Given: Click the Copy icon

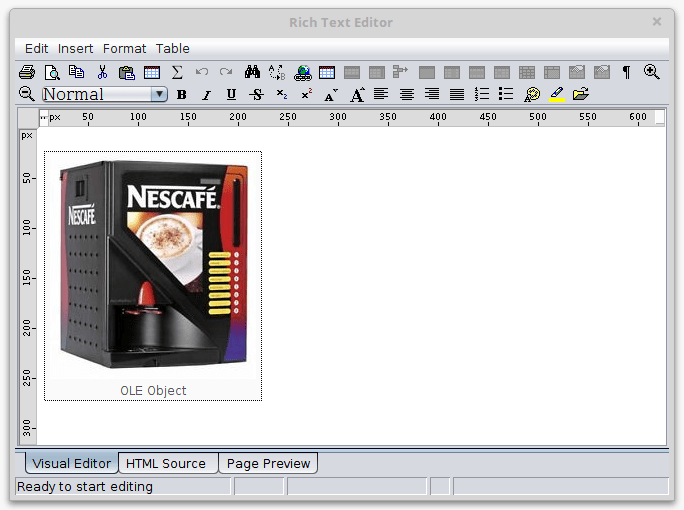Looking at the screenshot, I should 77,72.
